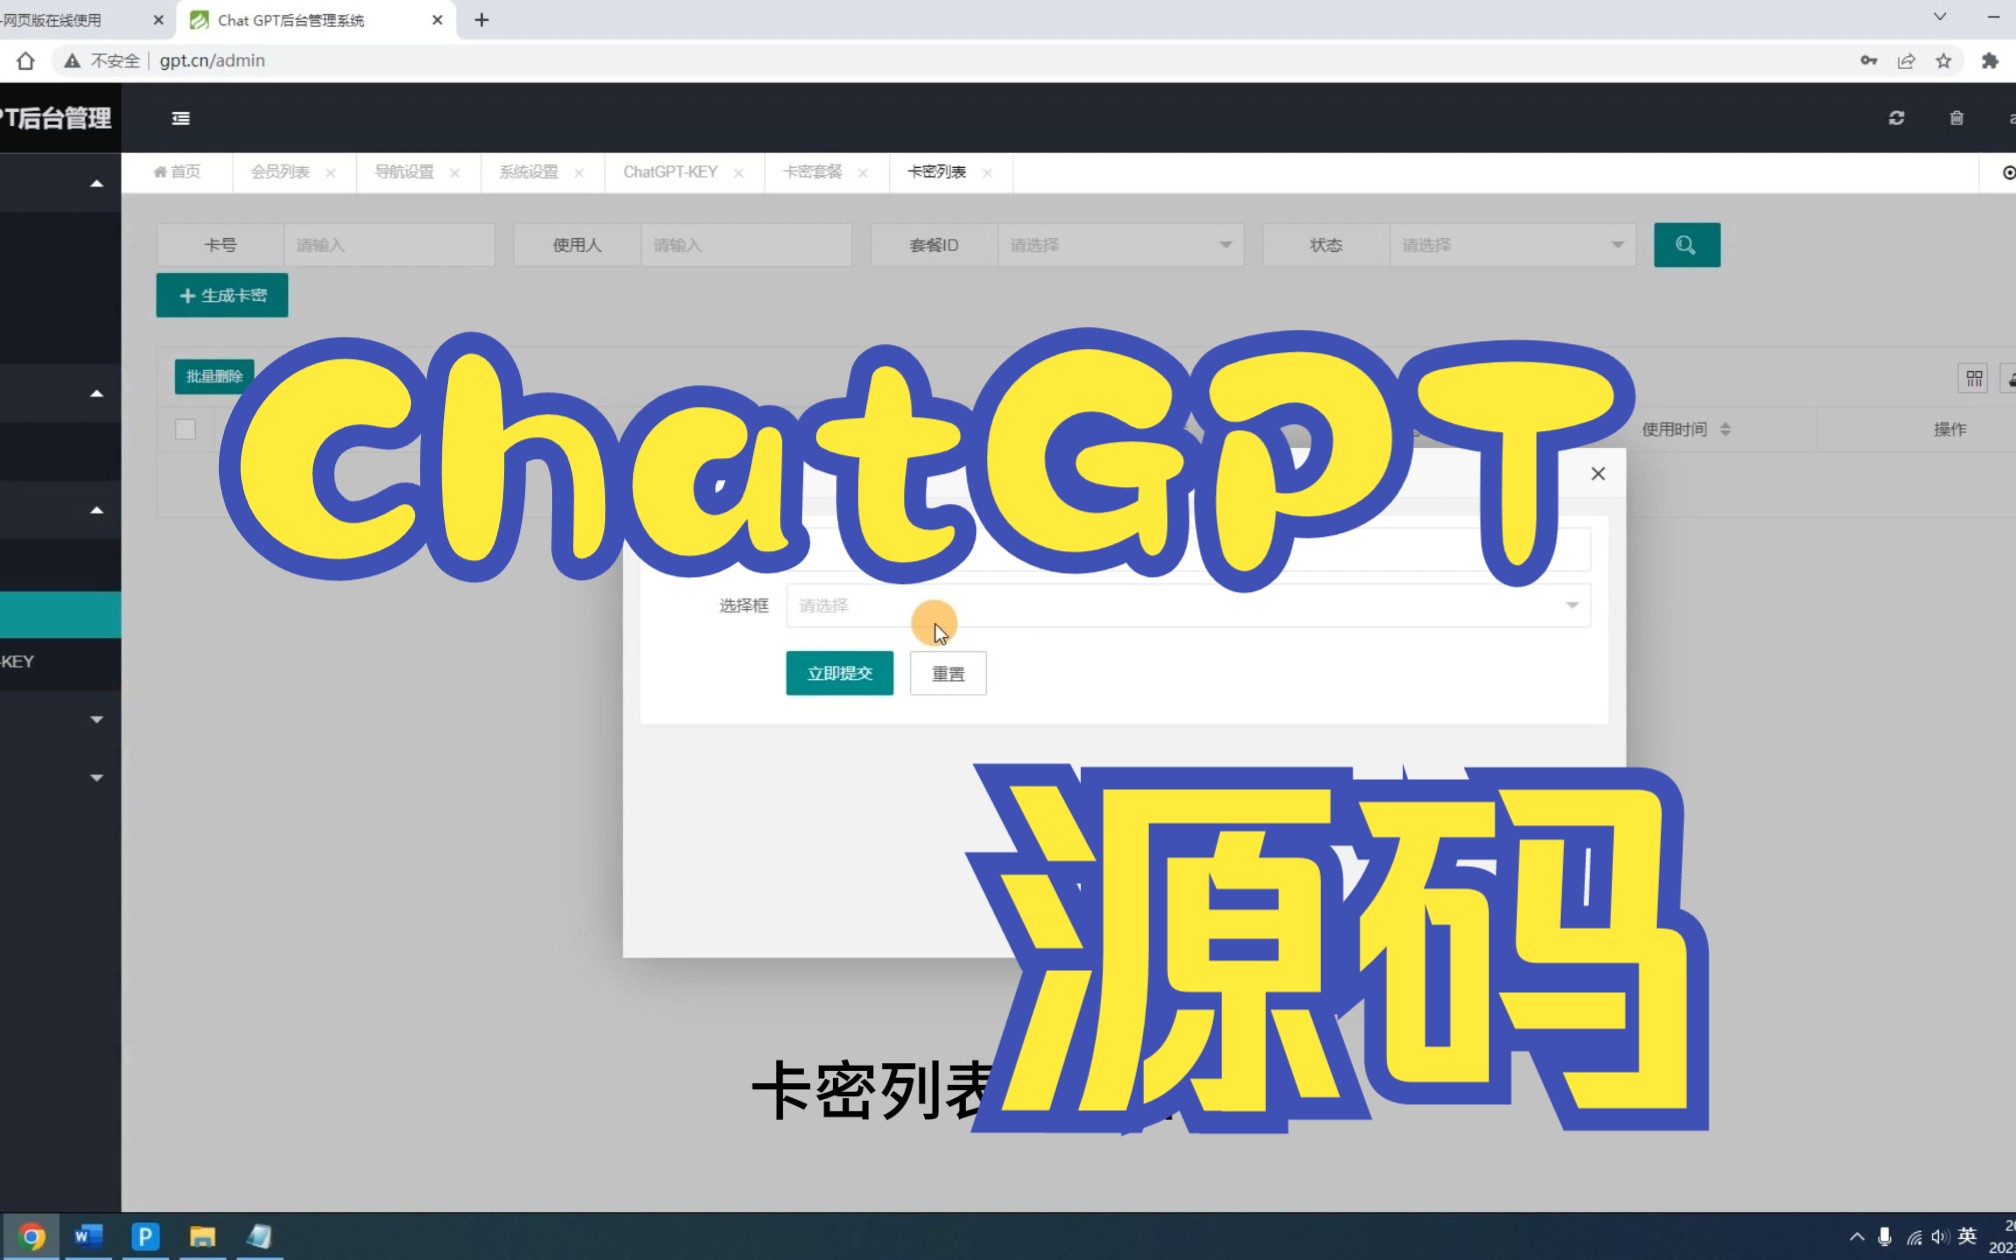
Task: Close the popup dialog with X
Action: 1598,474
